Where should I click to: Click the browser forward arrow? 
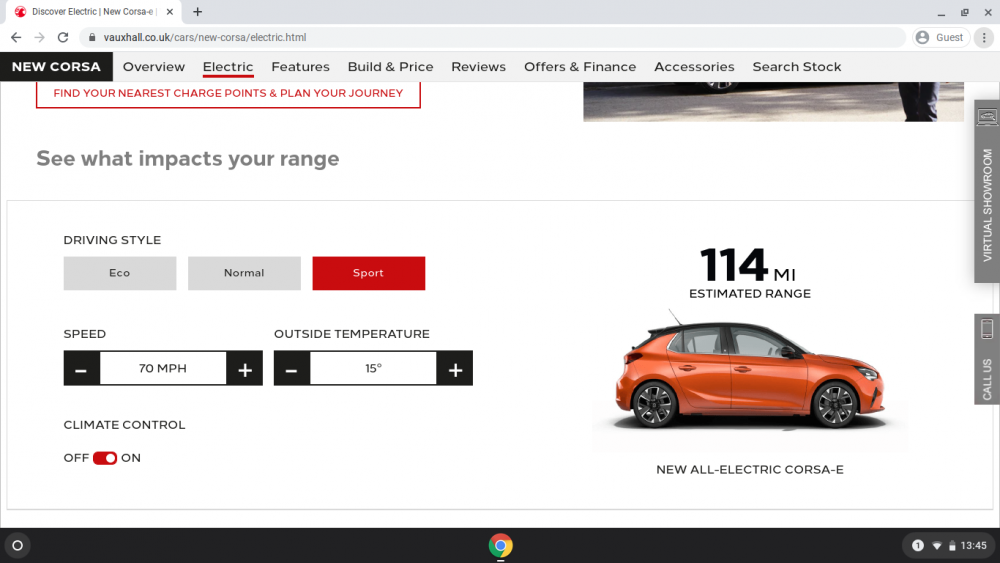click(x=40, y=38)
